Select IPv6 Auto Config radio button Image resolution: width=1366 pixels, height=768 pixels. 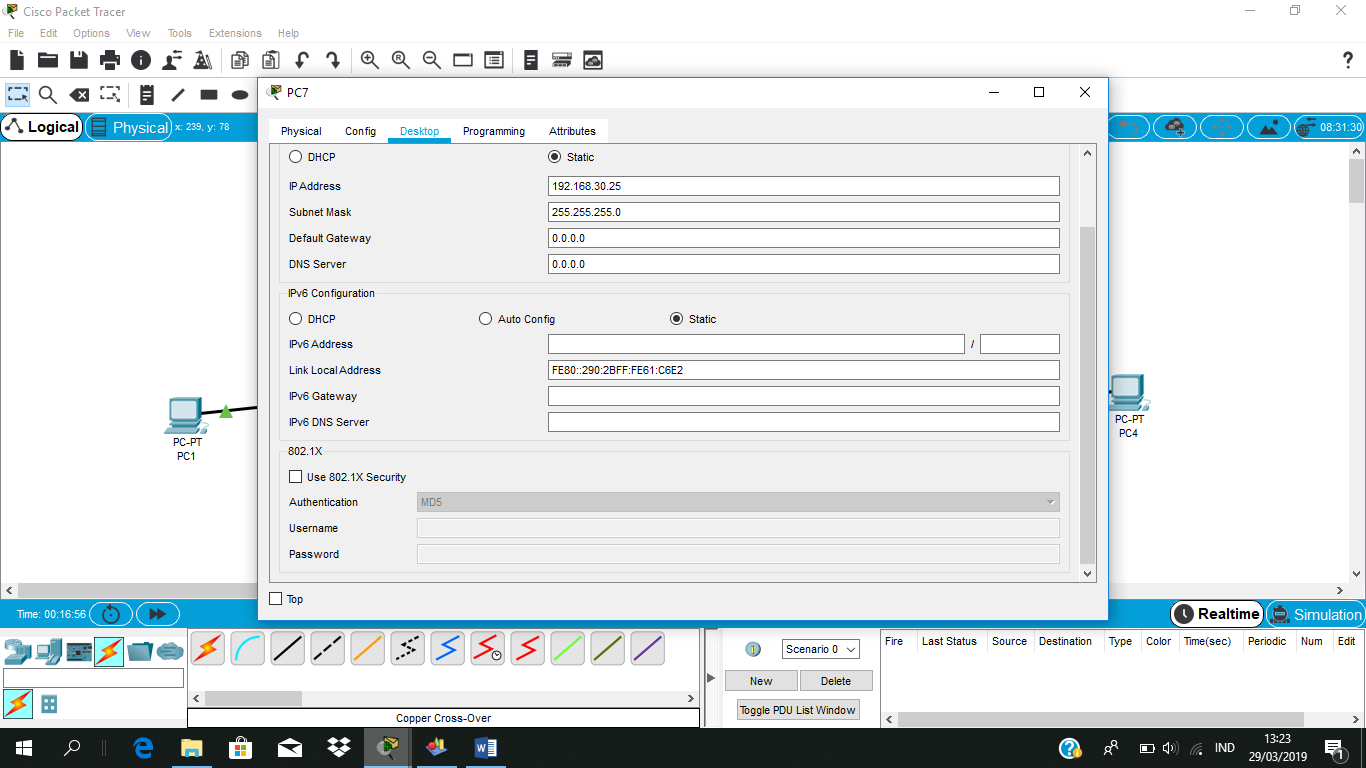coord(486,319)
